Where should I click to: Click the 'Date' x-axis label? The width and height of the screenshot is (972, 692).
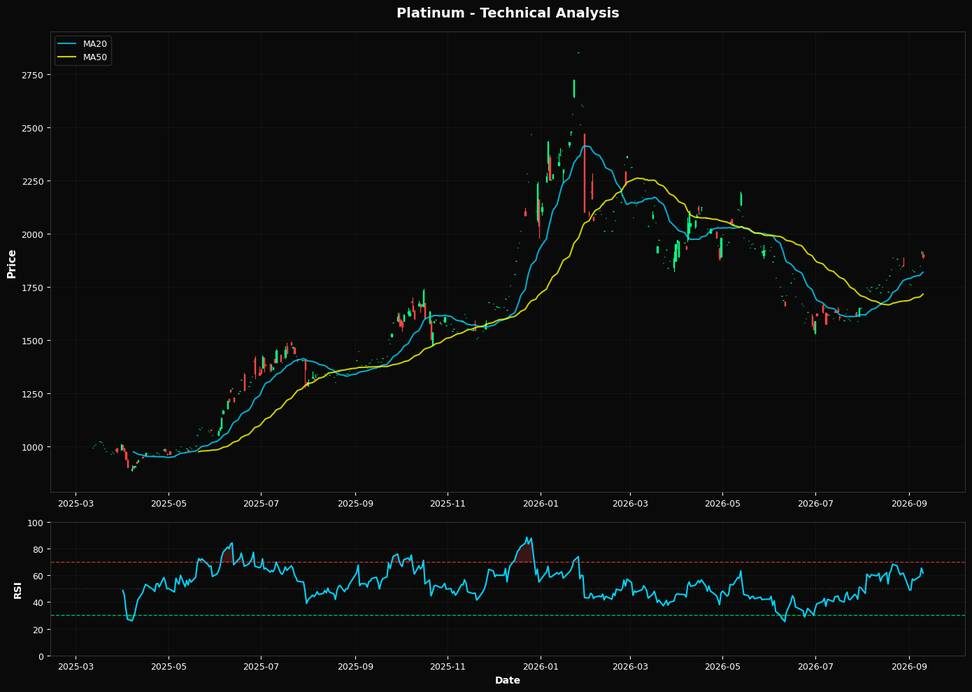[507, 680]
